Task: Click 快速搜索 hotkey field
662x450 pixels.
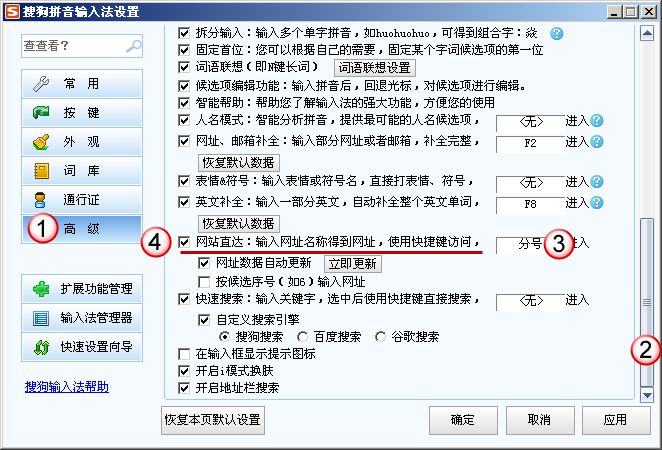Action: tap(531, 301)
